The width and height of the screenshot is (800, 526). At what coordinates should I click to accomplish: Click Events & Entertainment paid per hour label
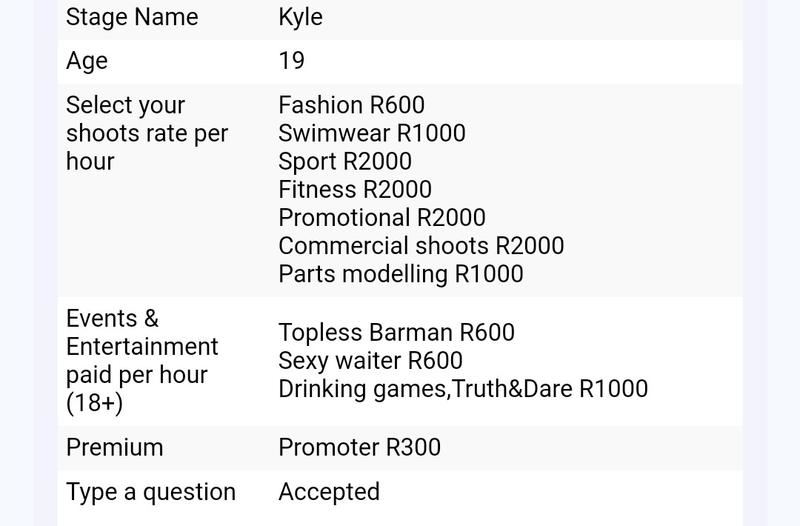tap(142, 361)
